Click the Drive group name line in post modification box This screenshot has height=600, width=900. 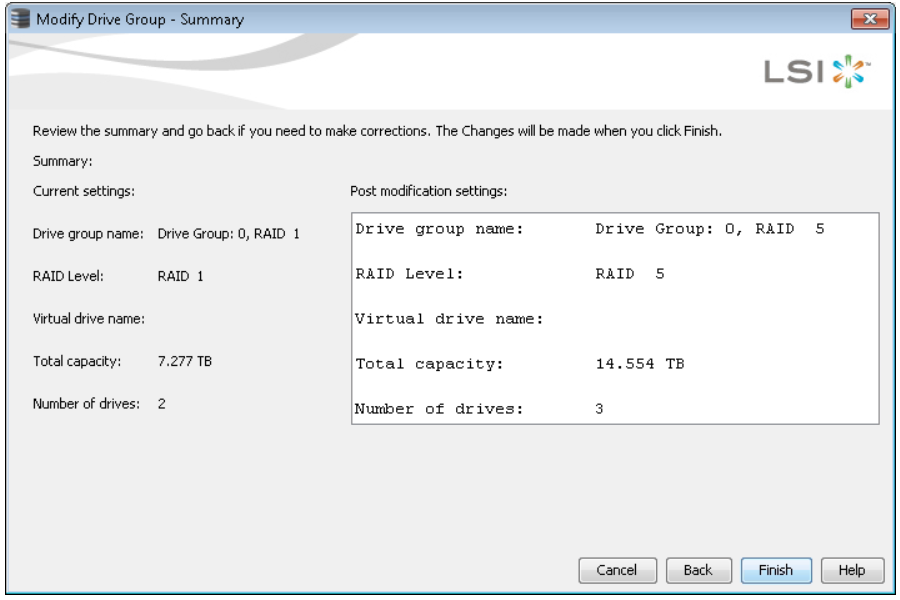589,229
